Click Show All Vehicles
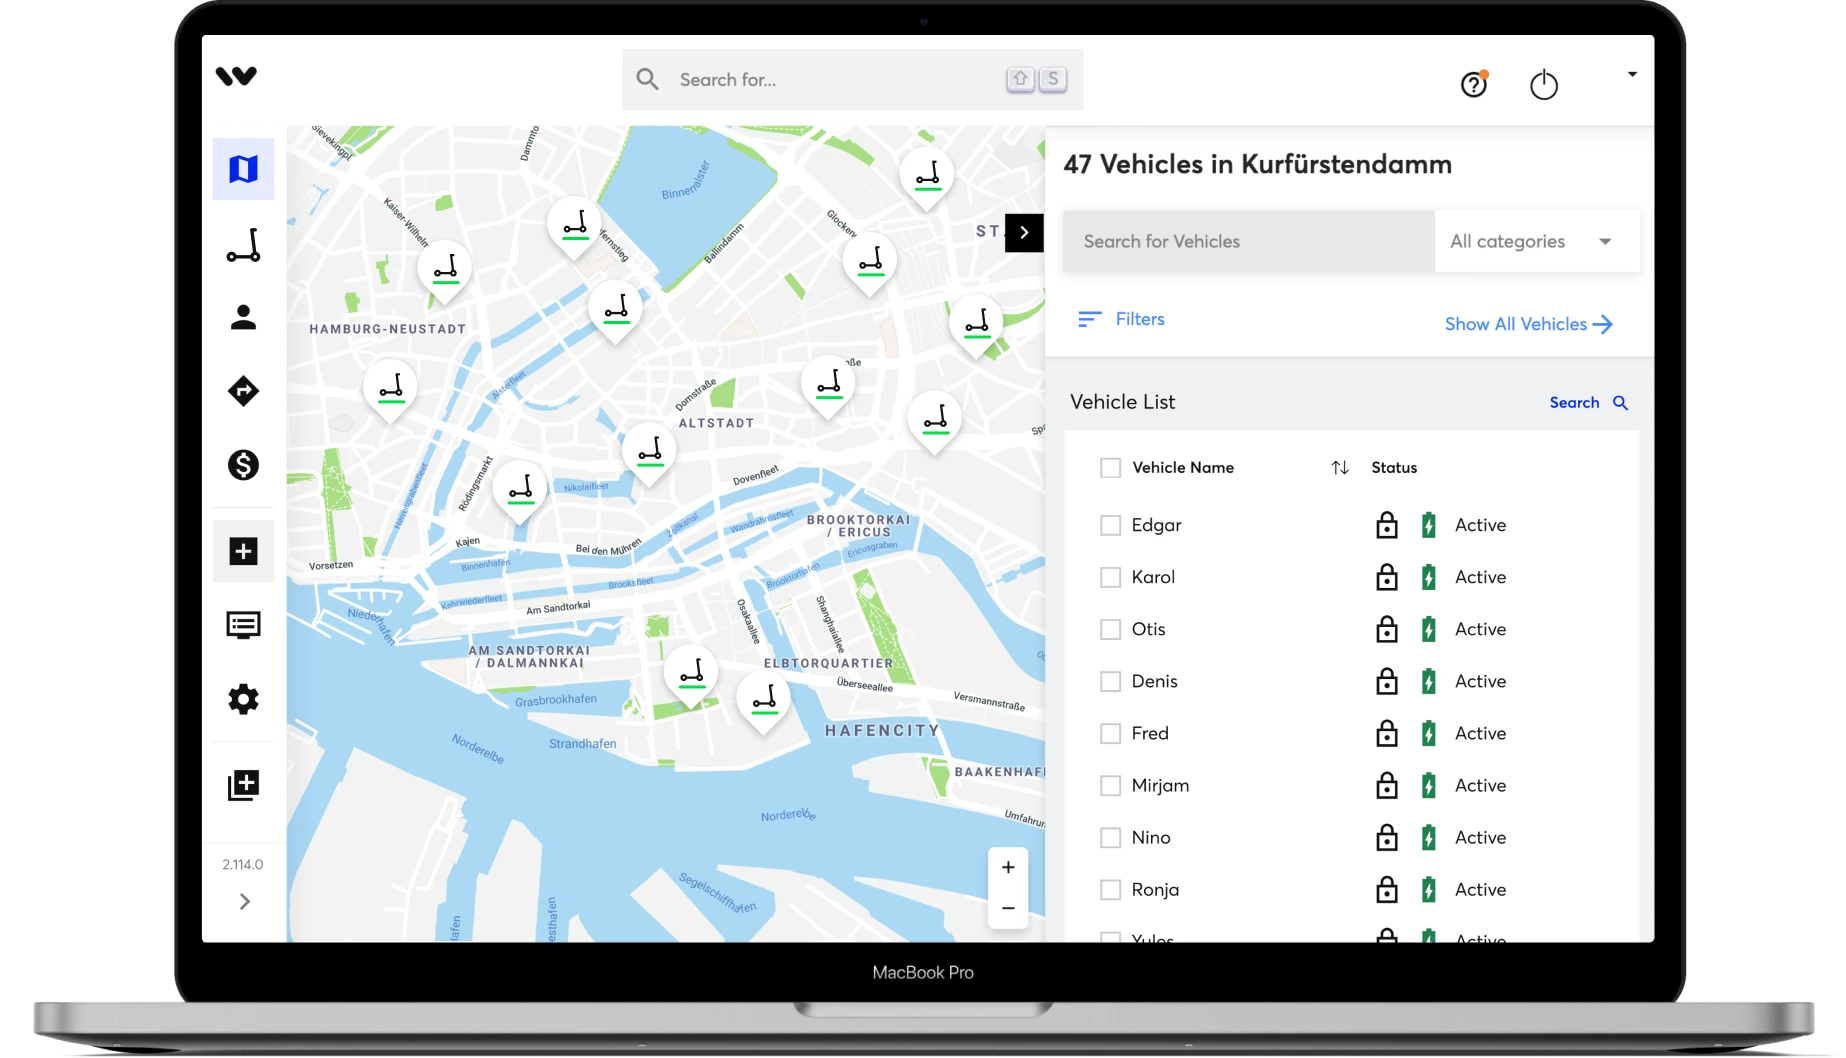The image size is (1846, 1058). [1516, 323]
